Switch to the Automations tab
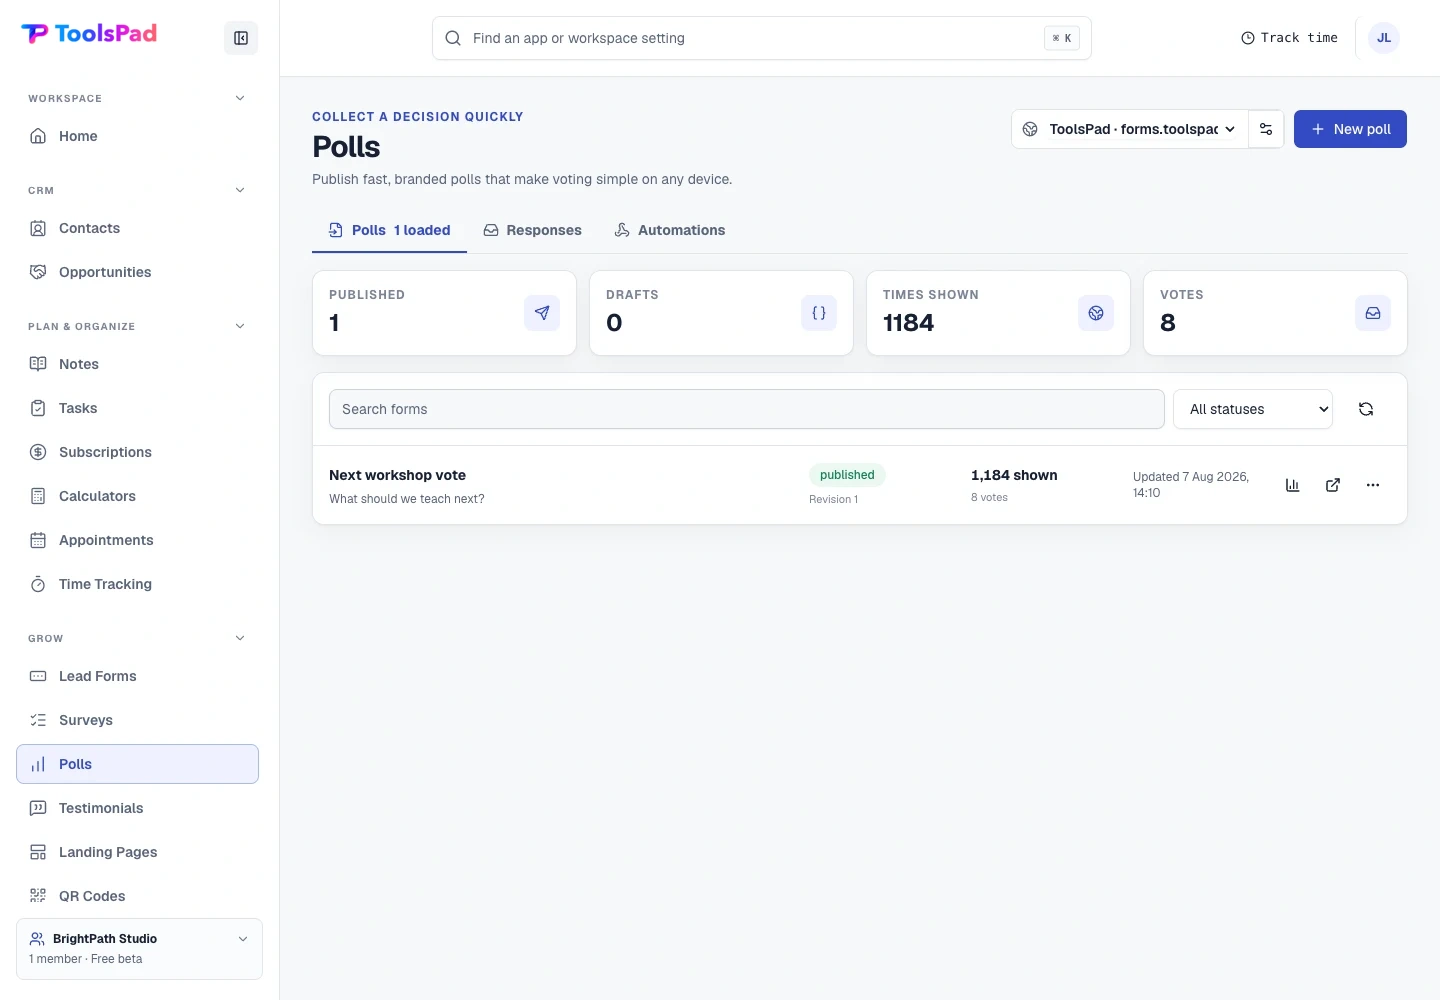The image size is (1440, 1000). click(x=670, y=230)
